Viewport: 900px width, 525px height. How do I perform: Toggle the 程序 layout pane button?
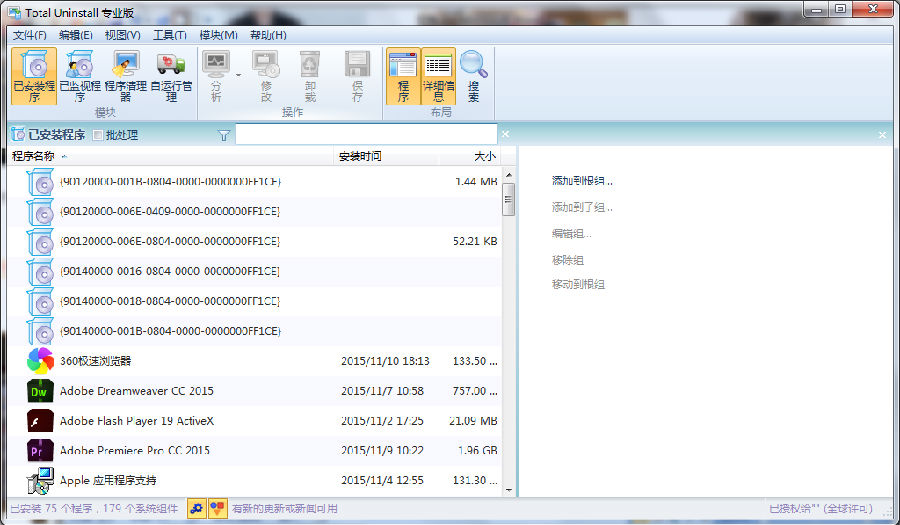pos(403,76)
